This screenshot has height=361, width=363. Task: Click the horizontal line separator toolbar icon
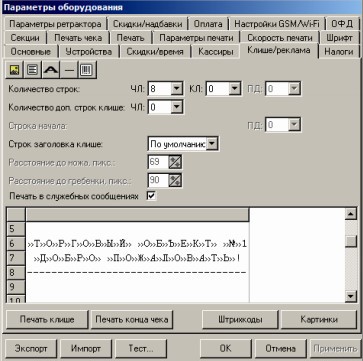69,70
